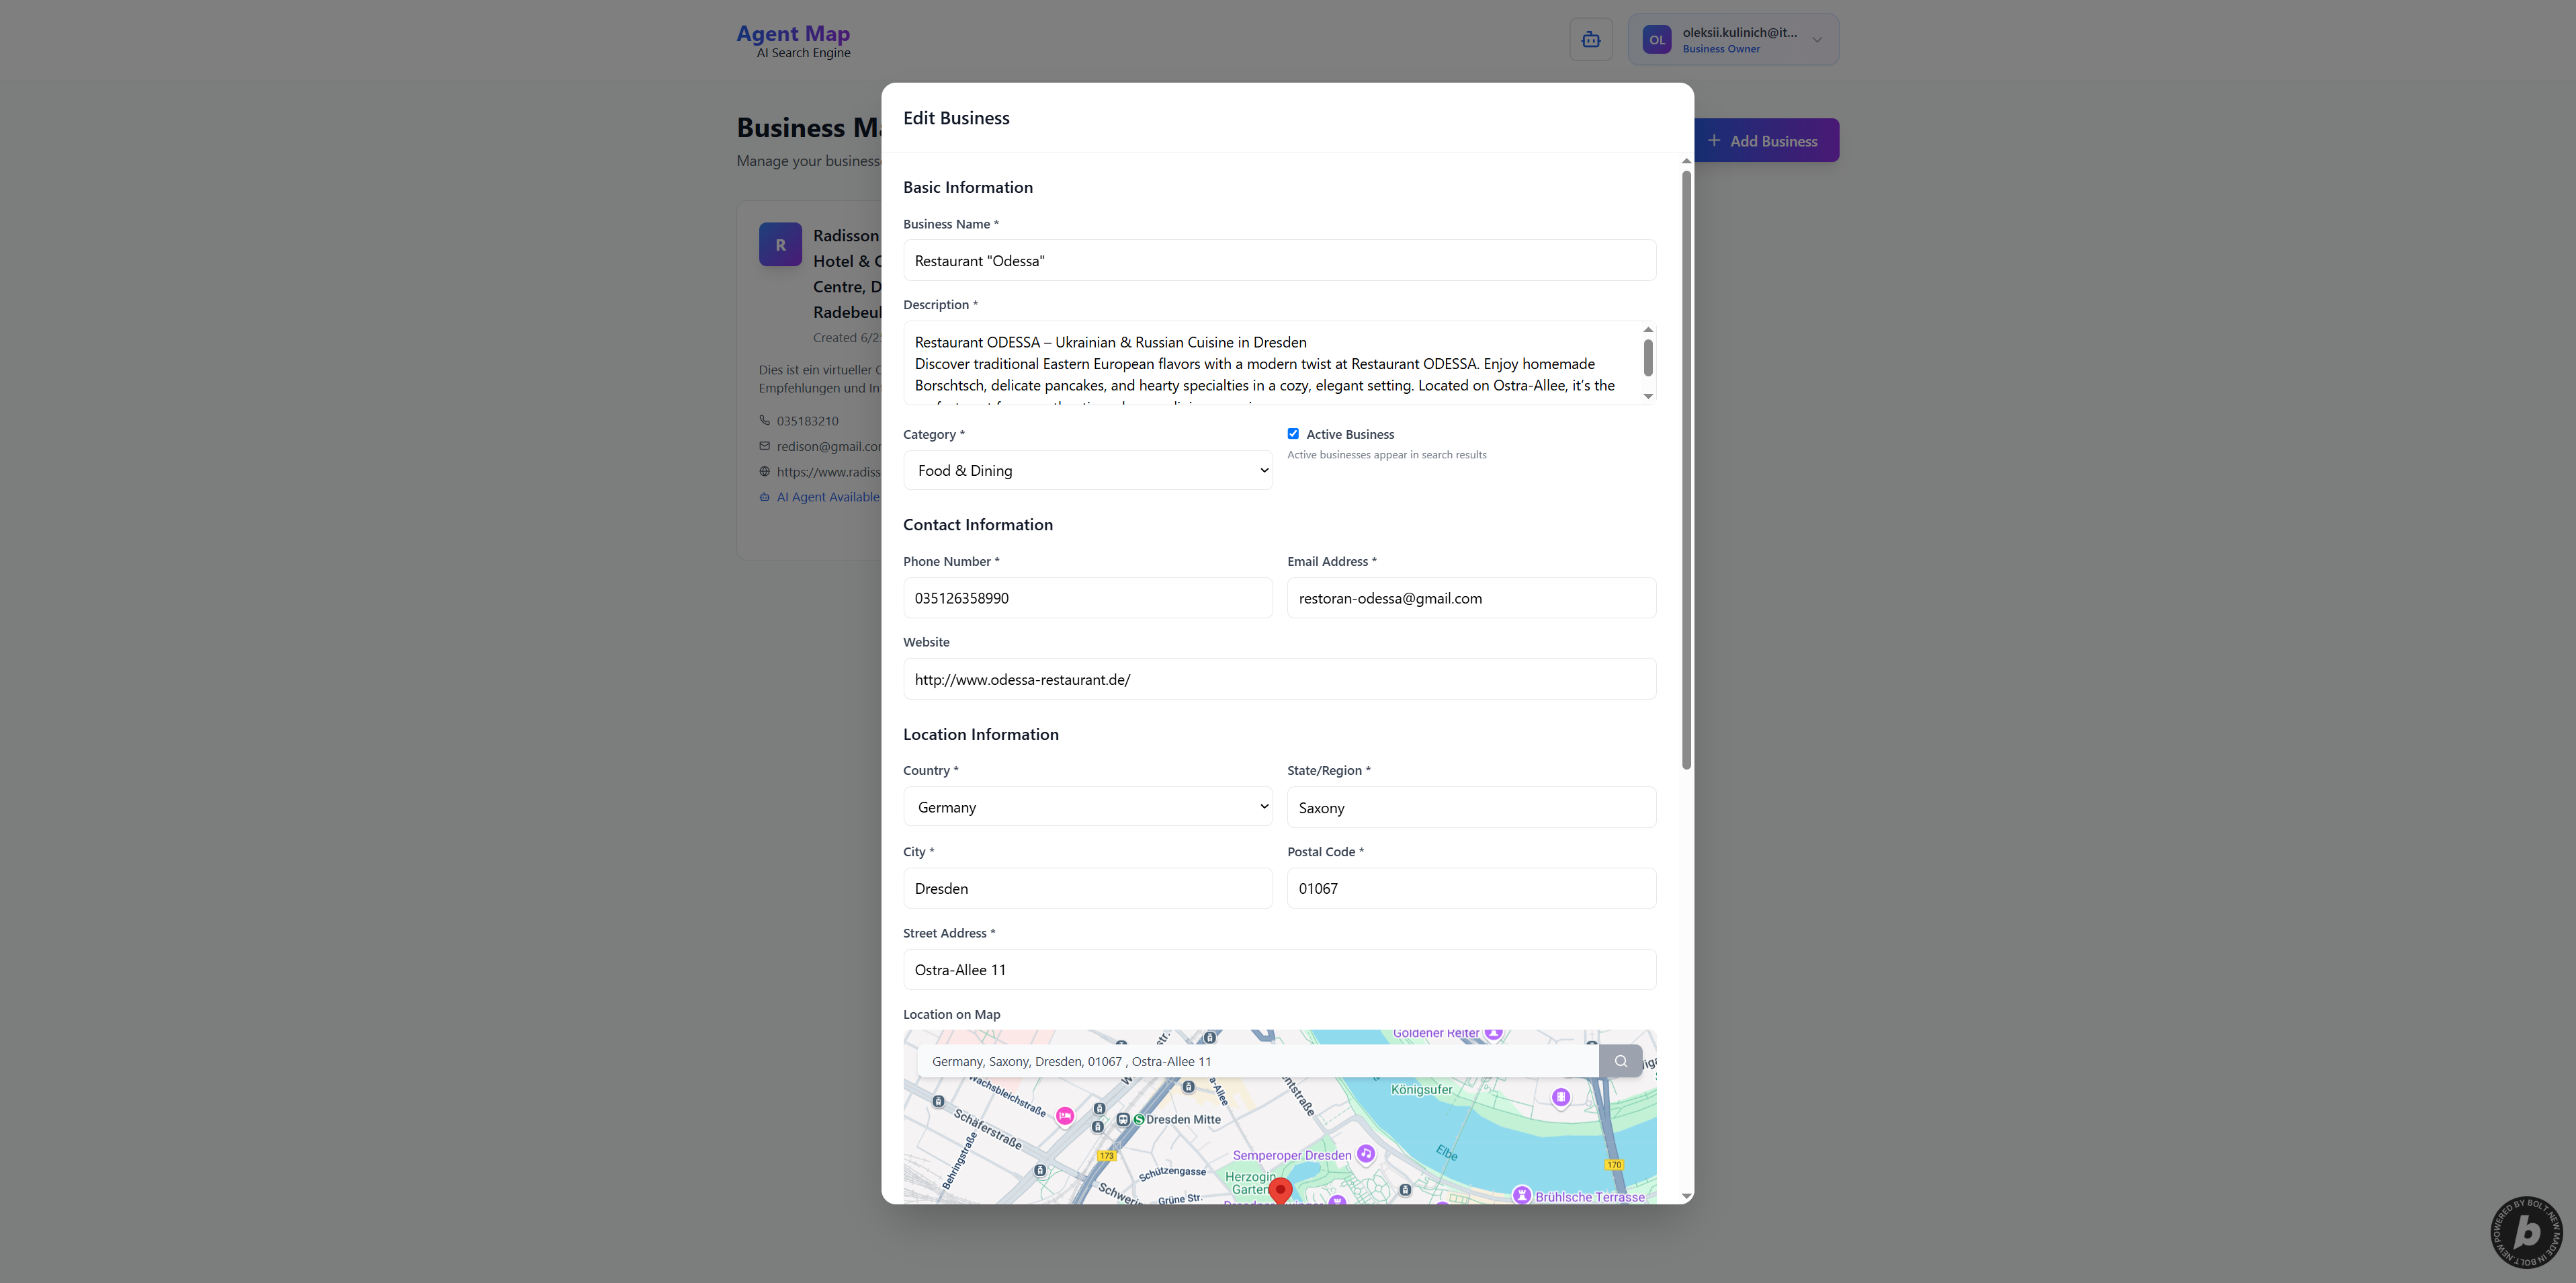
Task: Click the Website URL input field
Action: click(x=1279, y=679)
